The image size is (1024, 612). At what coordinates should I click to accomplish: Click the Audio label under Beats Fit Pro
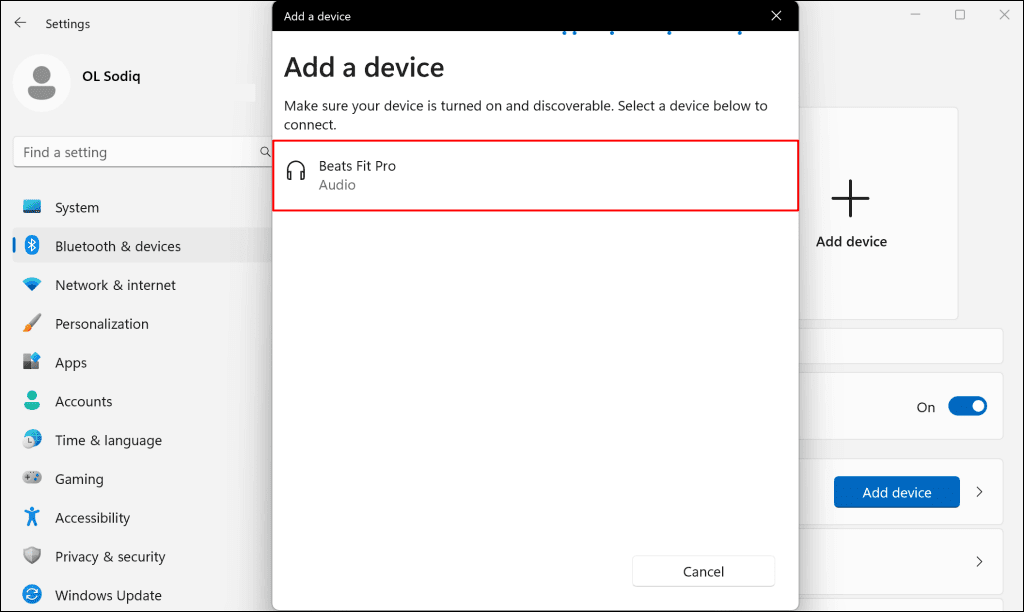pos(337,185)
